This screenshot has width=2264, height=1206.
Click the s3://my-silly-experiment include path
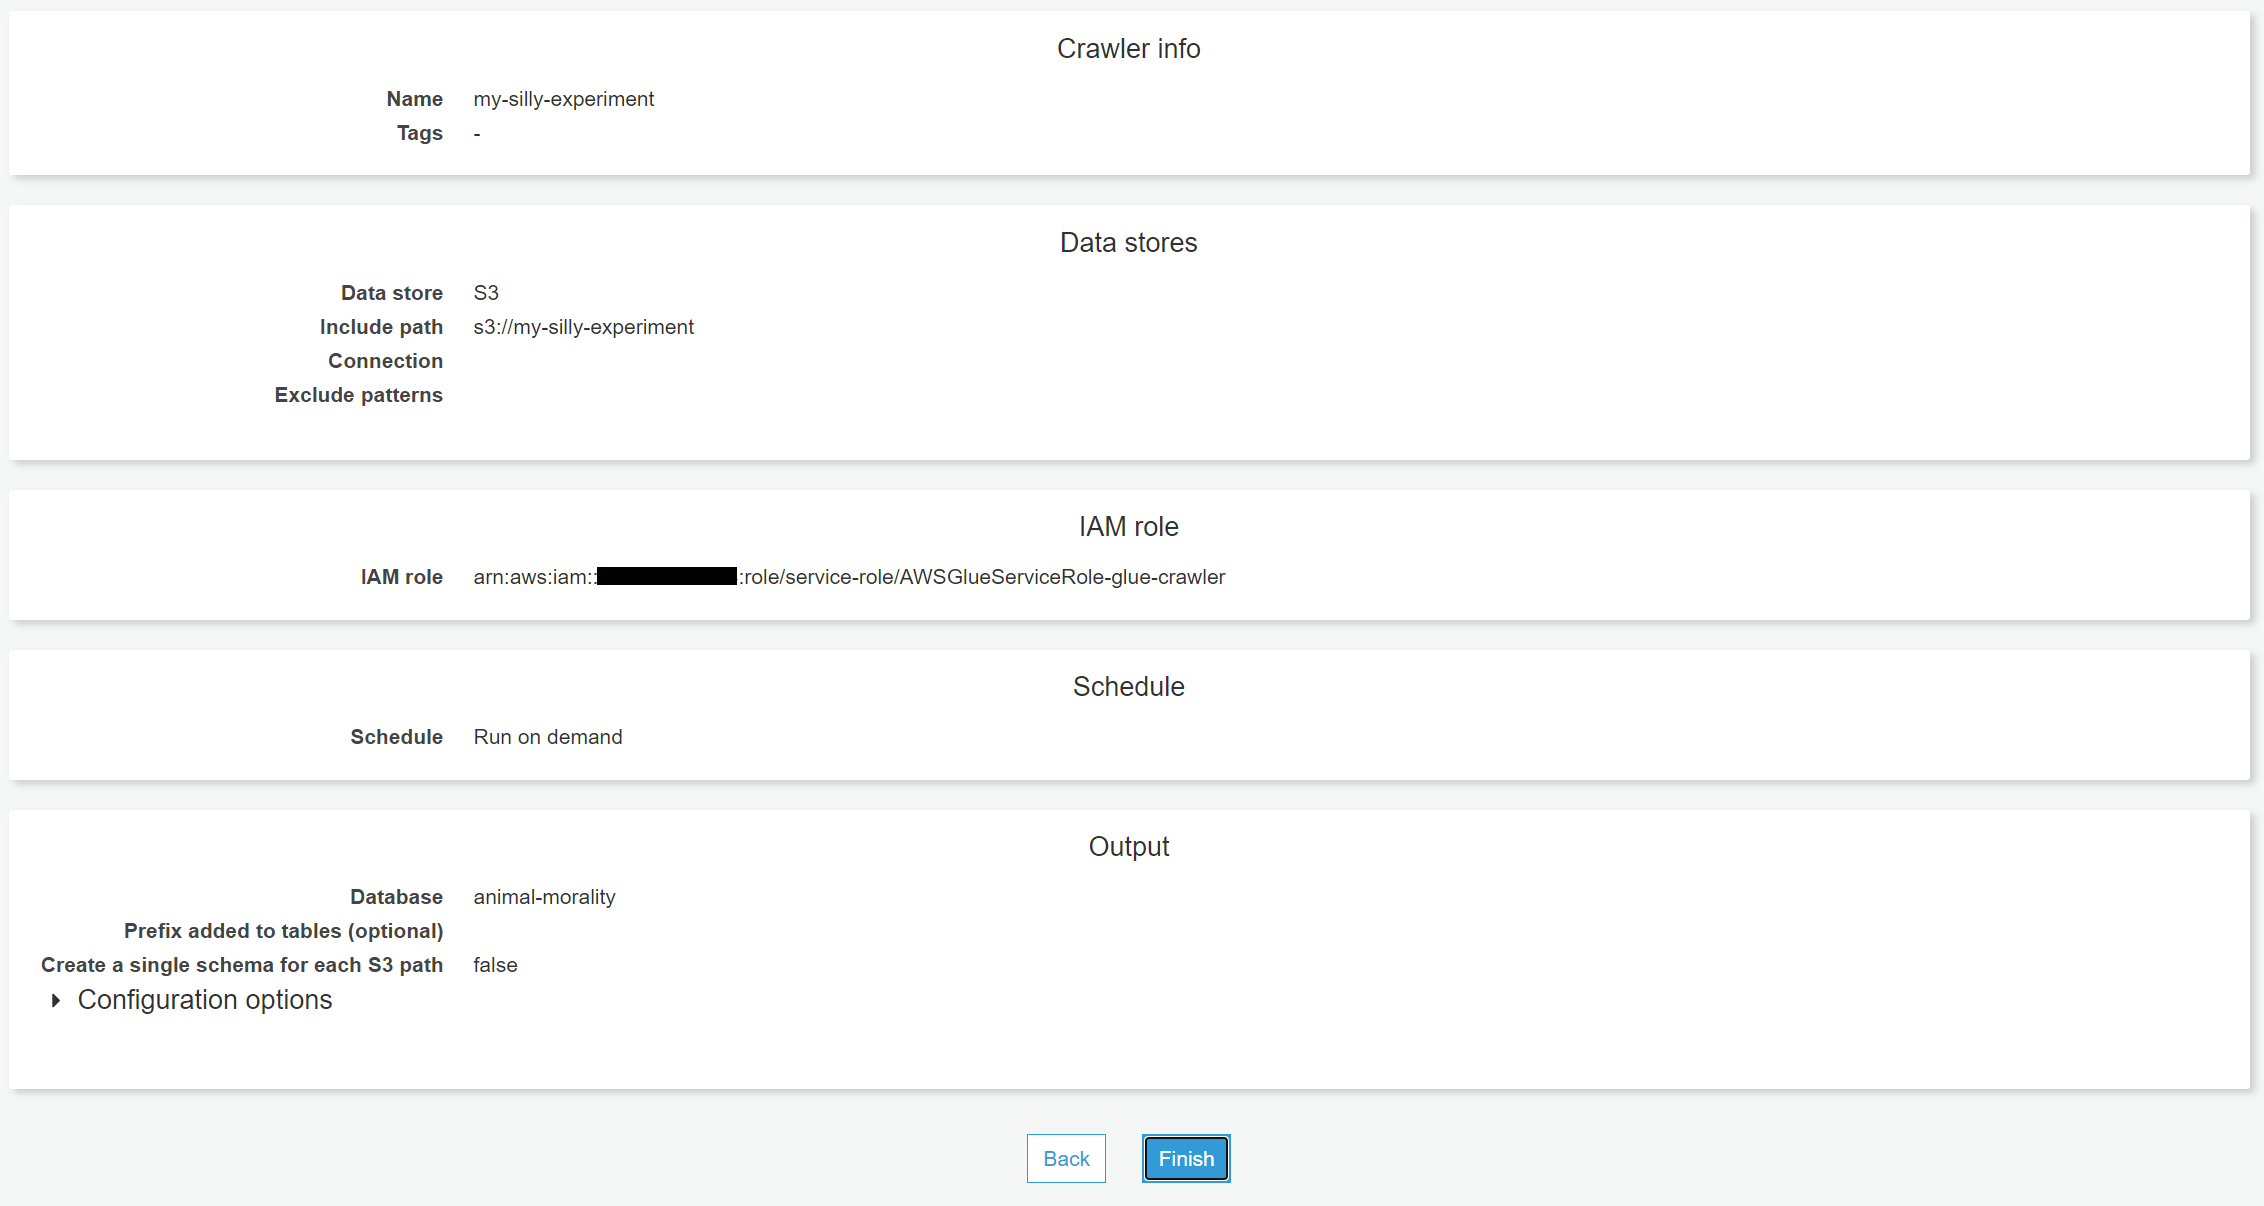point(583,327)
